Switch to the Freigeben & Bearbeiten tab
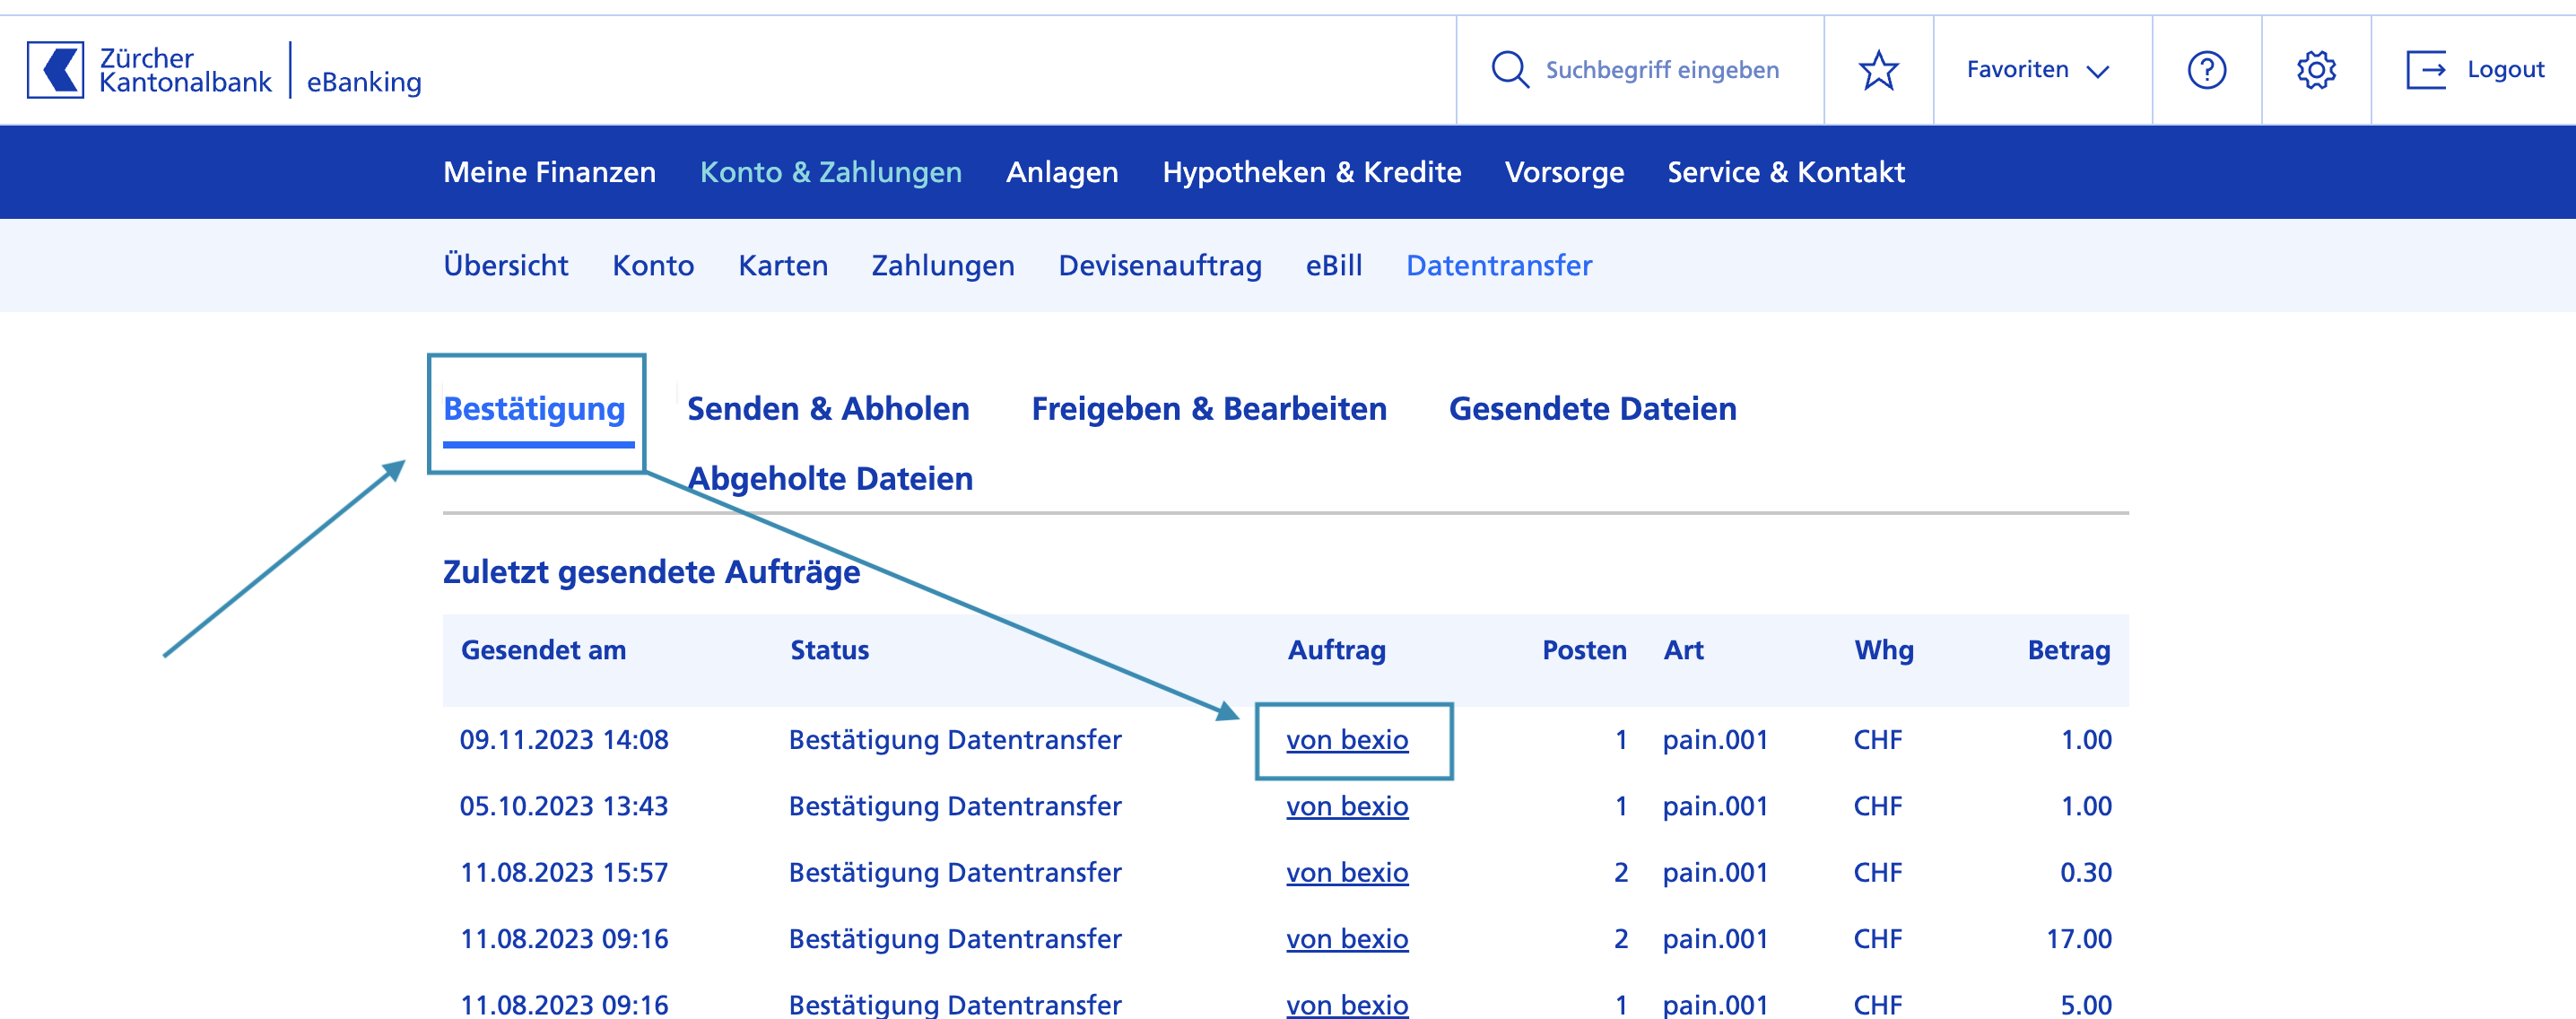 click(1209, 409)
